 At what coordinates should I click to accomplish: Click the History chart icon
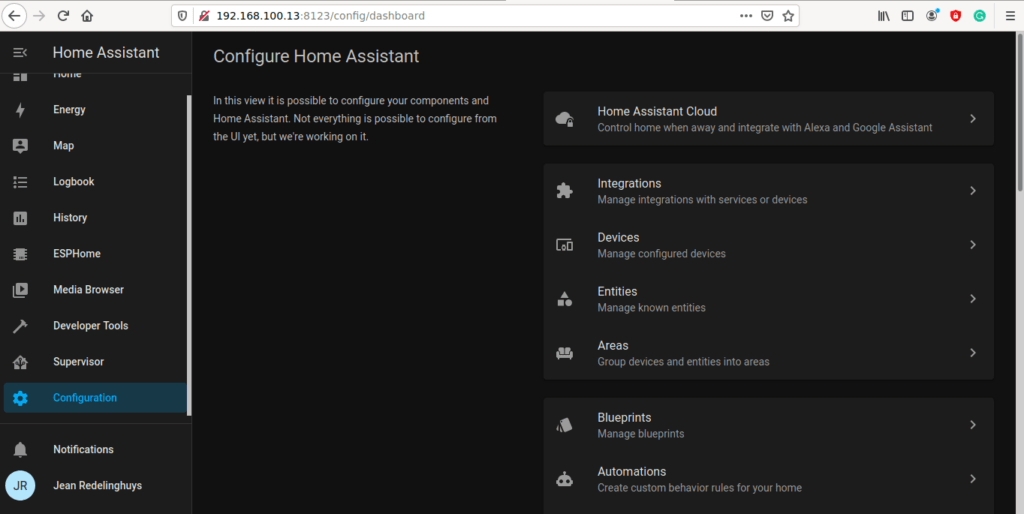(x=20, y=217)
